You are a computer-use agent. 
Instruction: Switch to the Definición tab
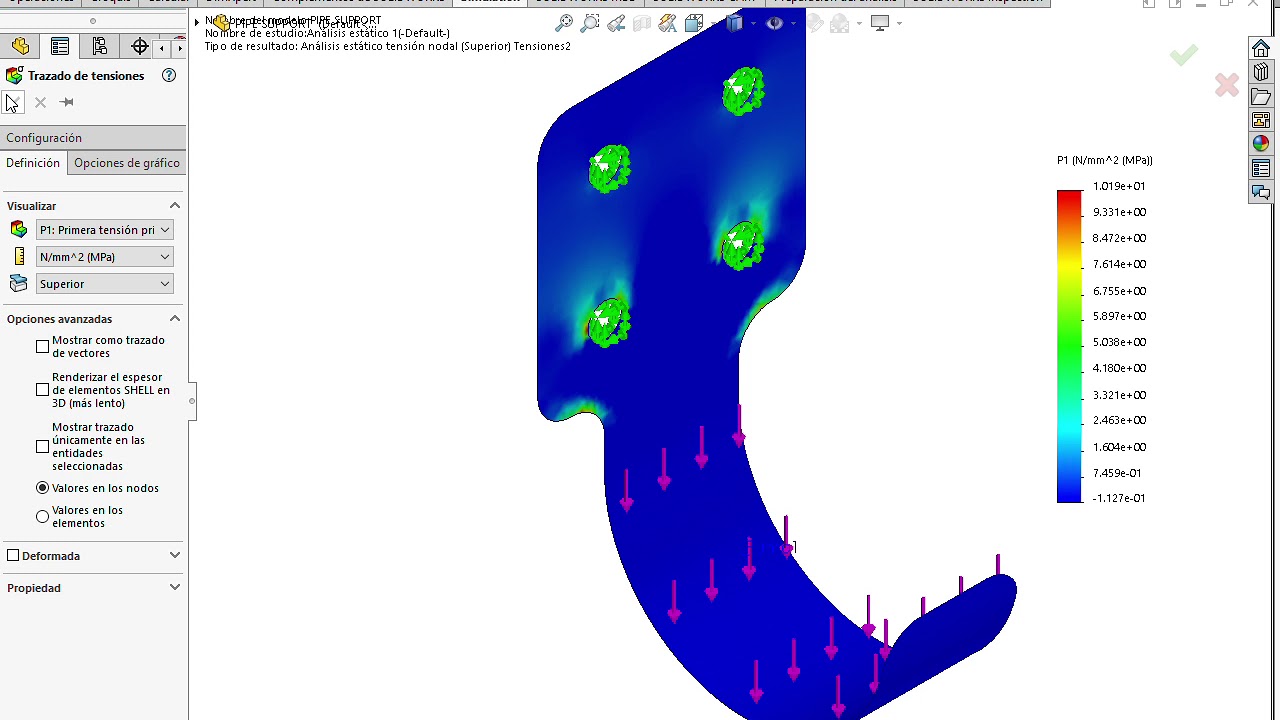pos(33,163)
